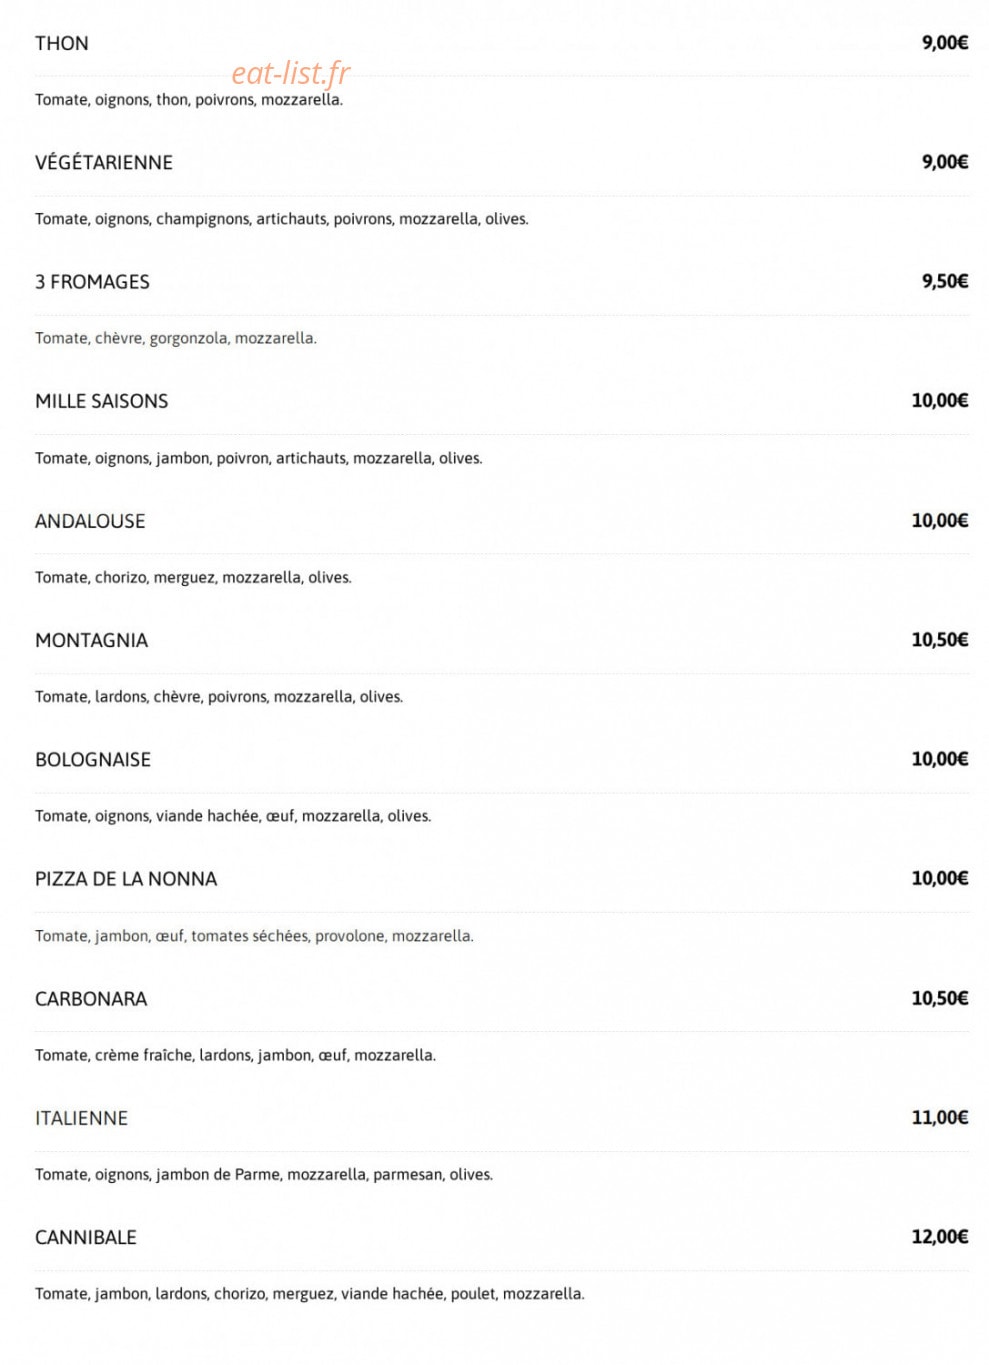Open the MILLE SAISONS pizza entry
Screen dimensions: 989x1365
[x=102, y=401]
